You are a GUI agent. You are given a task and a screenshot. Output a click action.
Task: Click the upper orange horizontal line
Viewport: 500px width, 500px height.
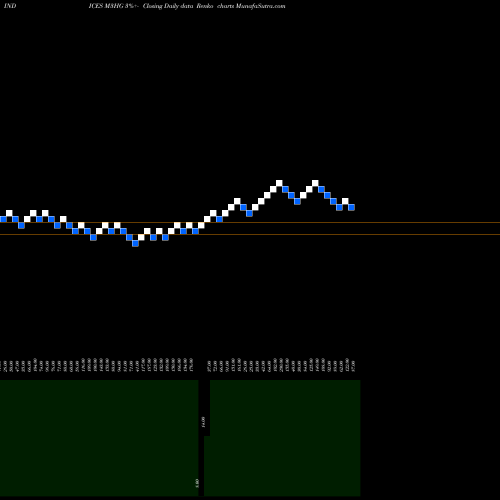coord(250,222)
